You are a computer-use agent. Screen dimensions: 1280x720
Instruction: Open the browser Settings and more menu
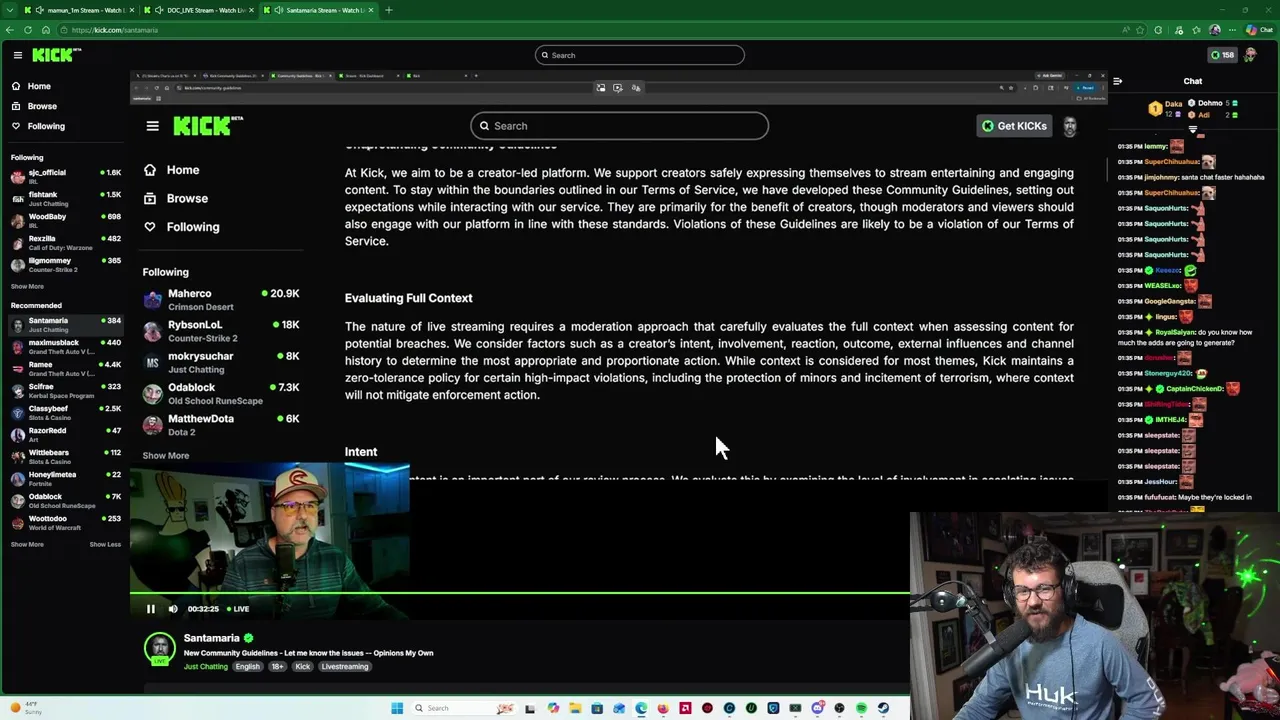pos(1233,30)
